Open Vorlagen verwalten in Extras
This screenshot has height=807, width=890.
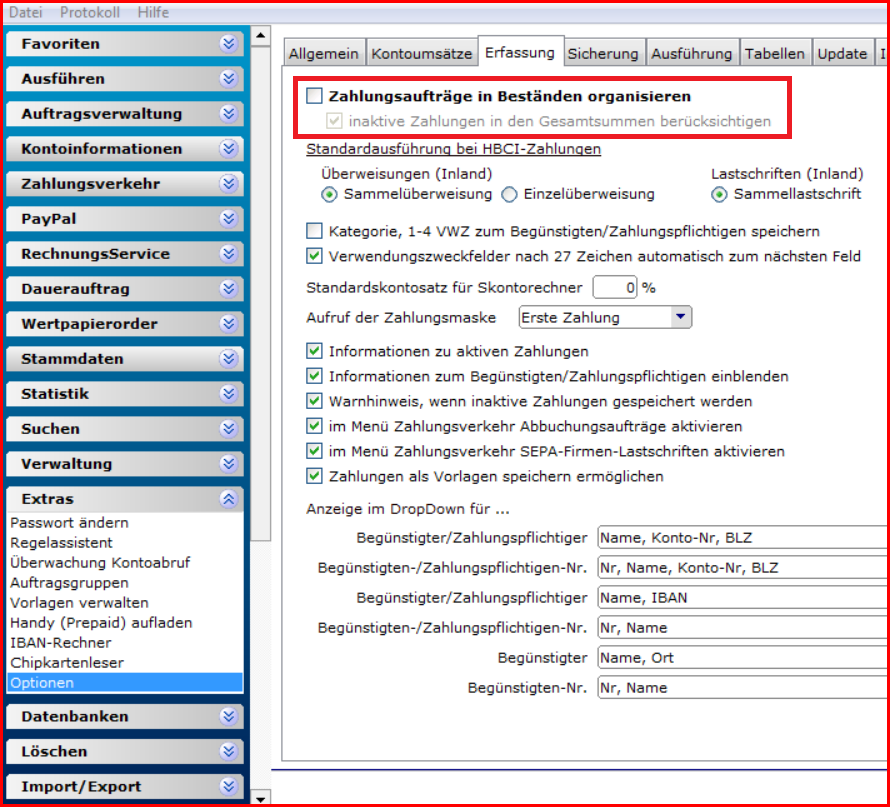coord(79,603)
